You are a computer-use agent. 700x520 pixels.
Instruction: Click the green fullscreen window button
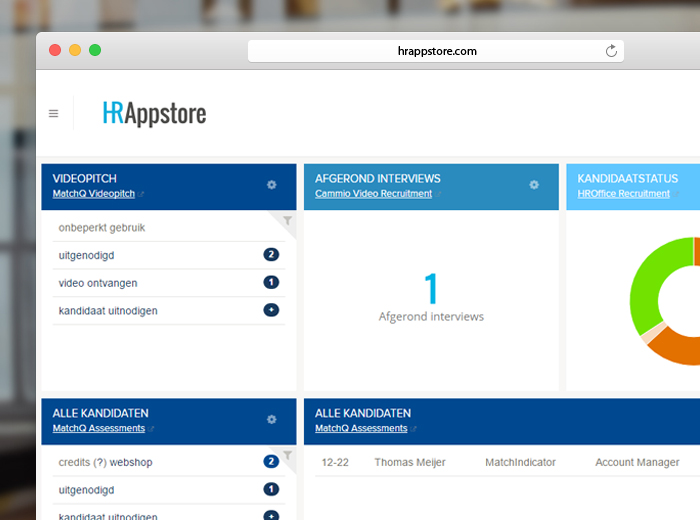pos(95,50)
